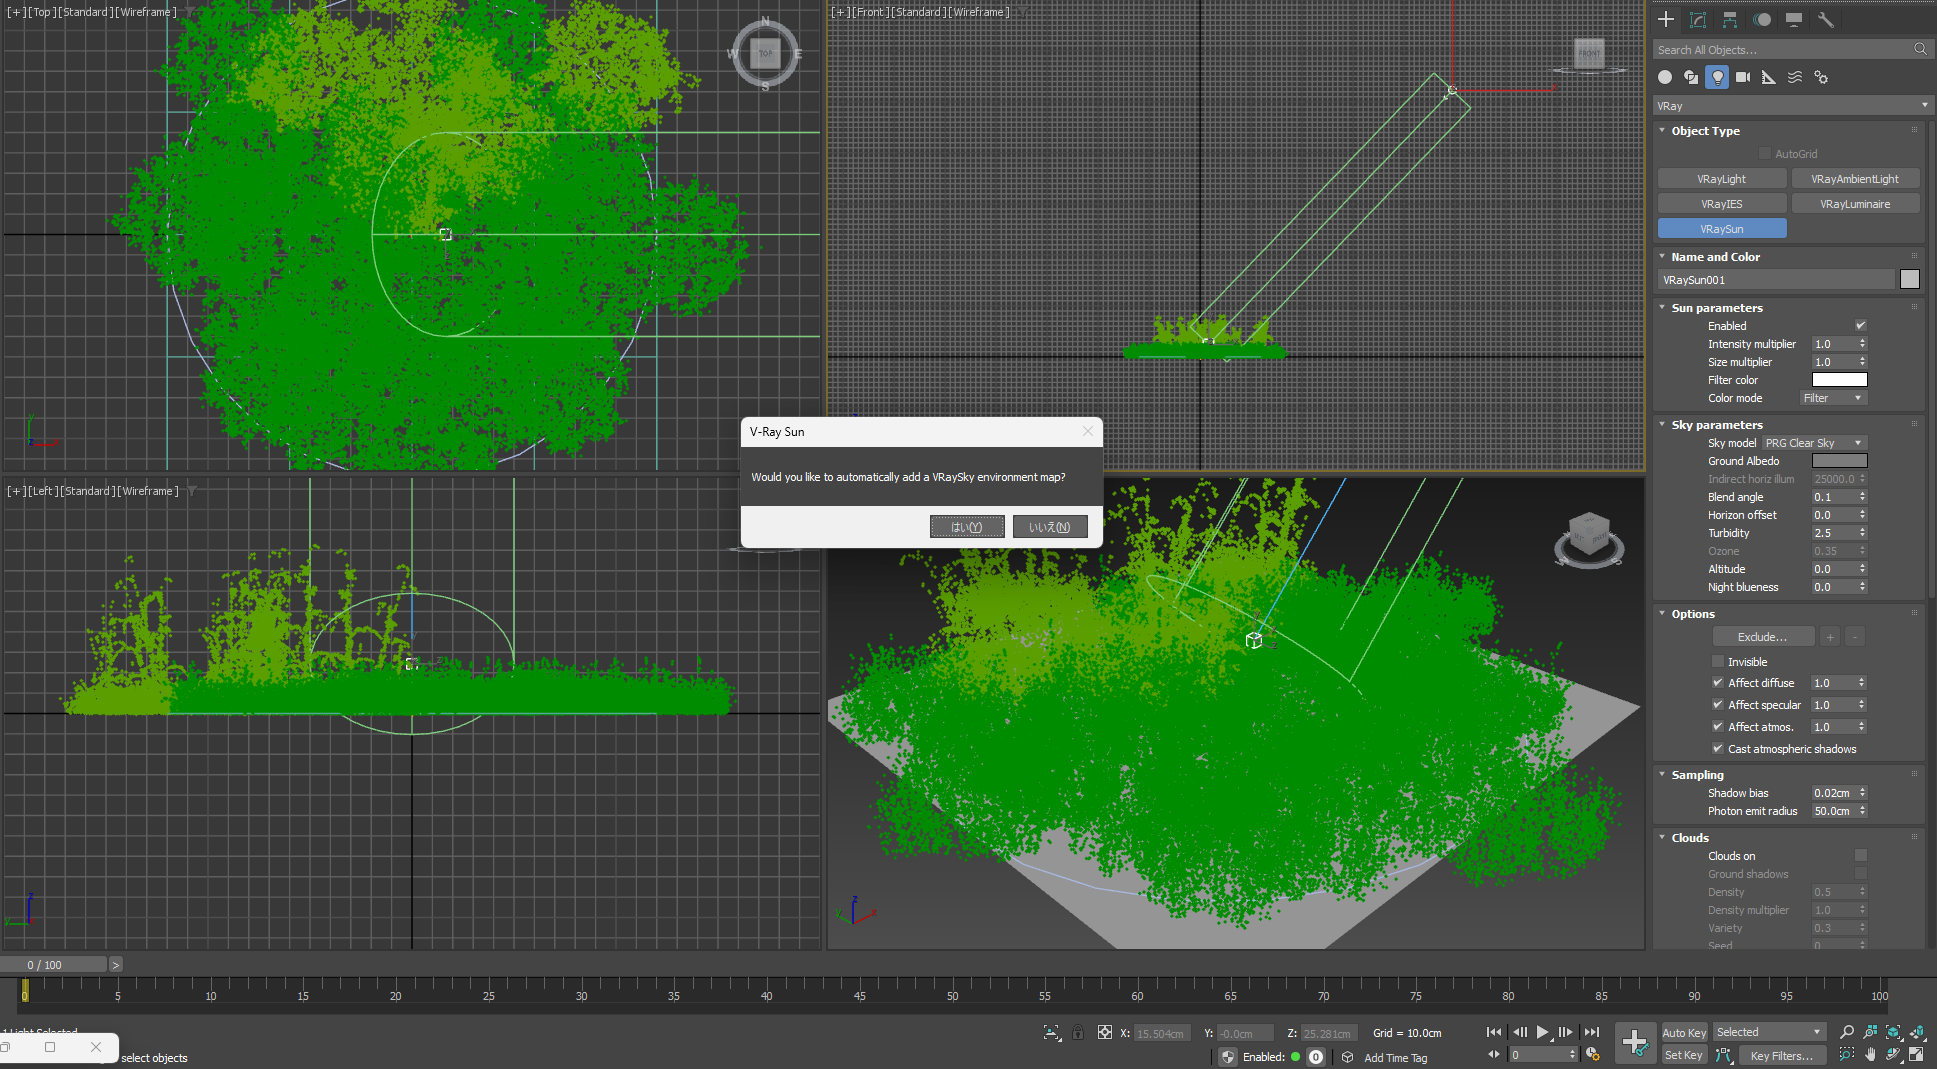Open the Sky model dropdown

1814,443
